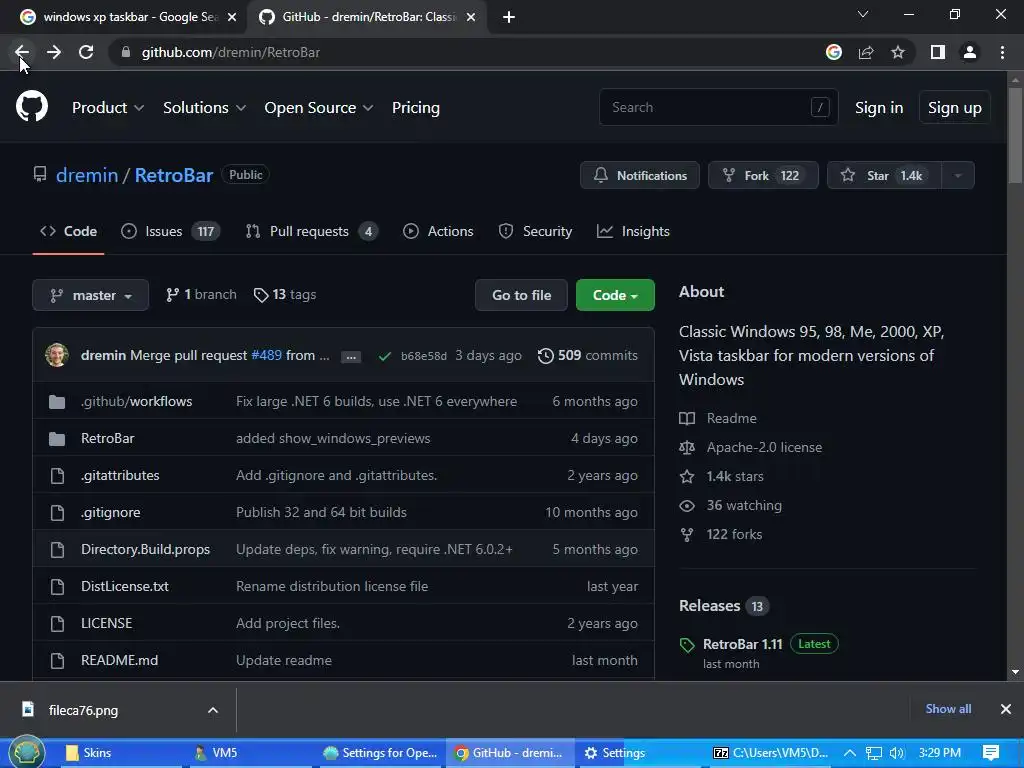The image size is (1024, 768).
Task: Click the Sign up button
Action: [955, 107]
